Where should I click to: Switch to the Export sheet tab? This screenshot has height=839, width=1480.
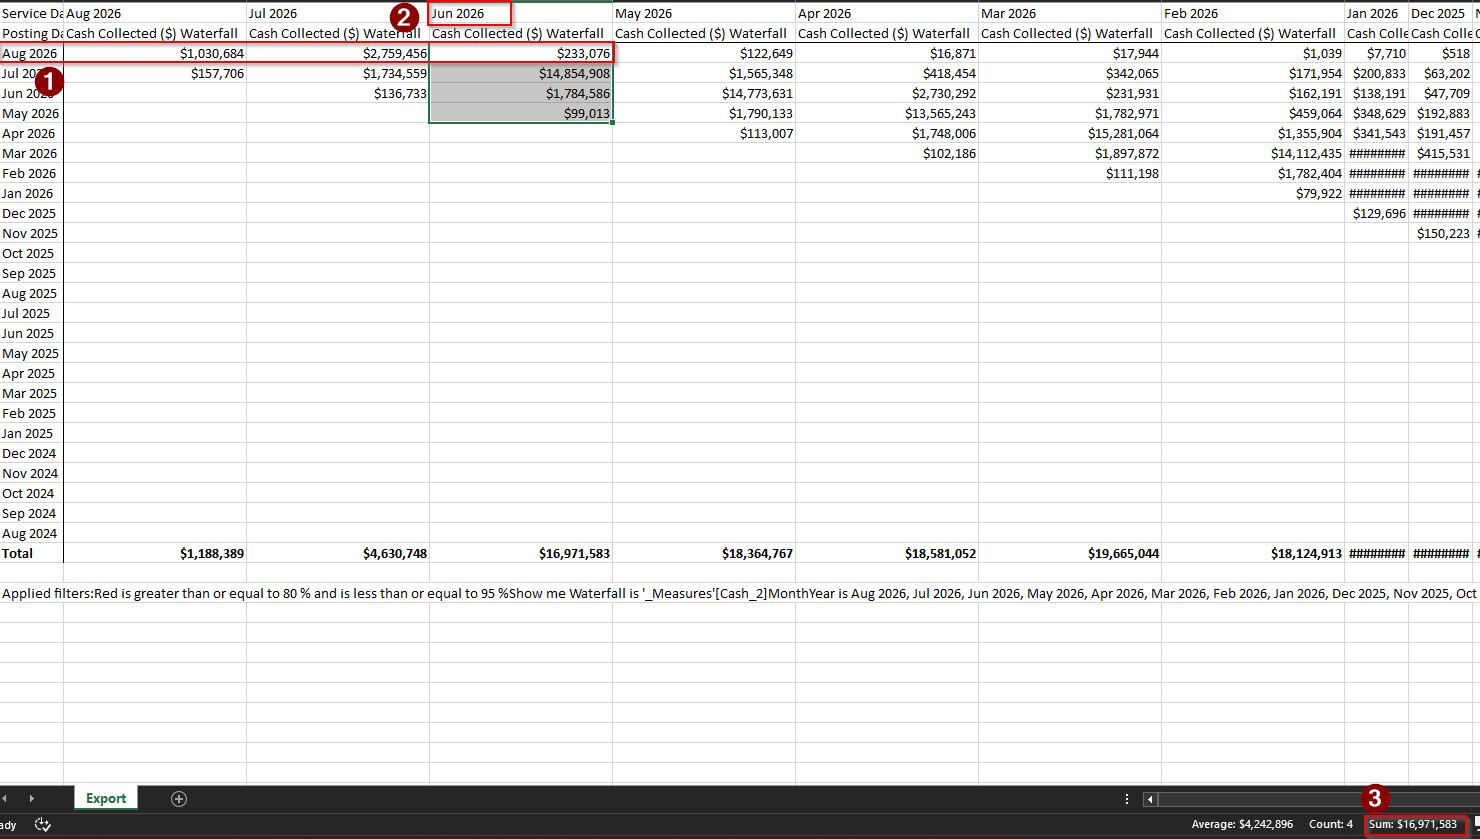pos(106,798)
